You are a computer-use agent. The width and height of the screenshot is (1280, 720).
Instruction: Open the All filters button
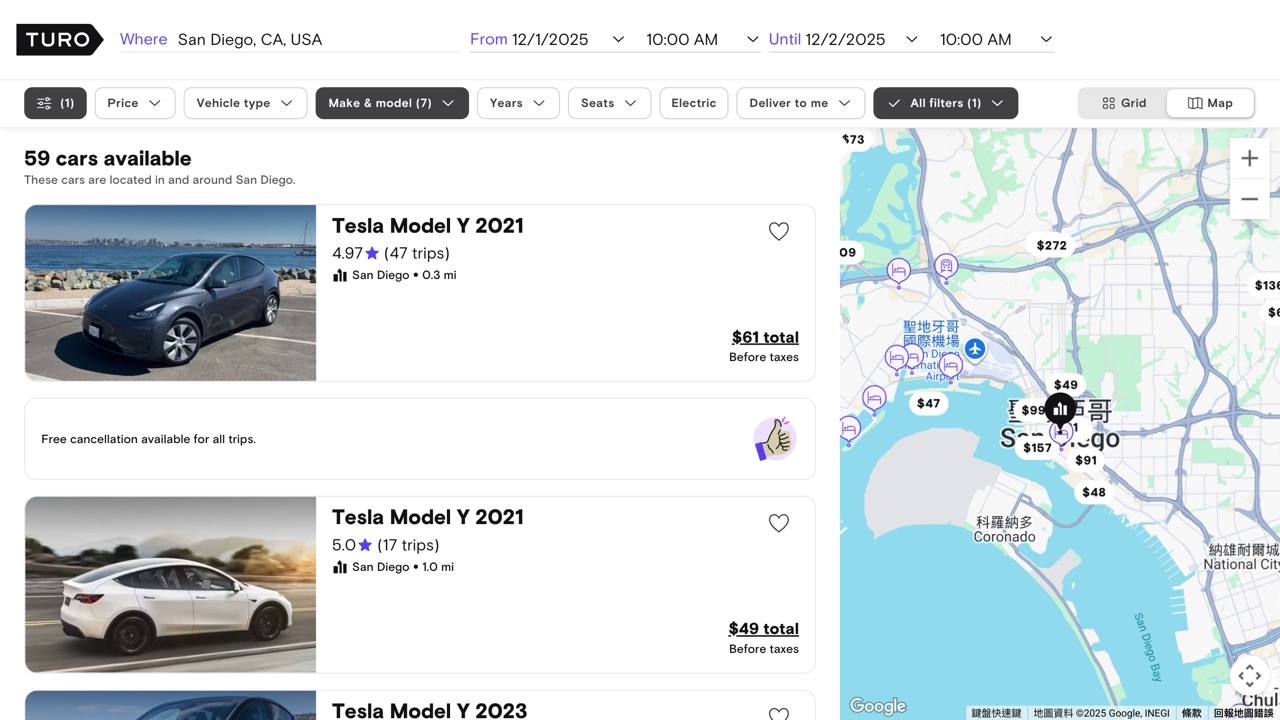pos(945,103)
